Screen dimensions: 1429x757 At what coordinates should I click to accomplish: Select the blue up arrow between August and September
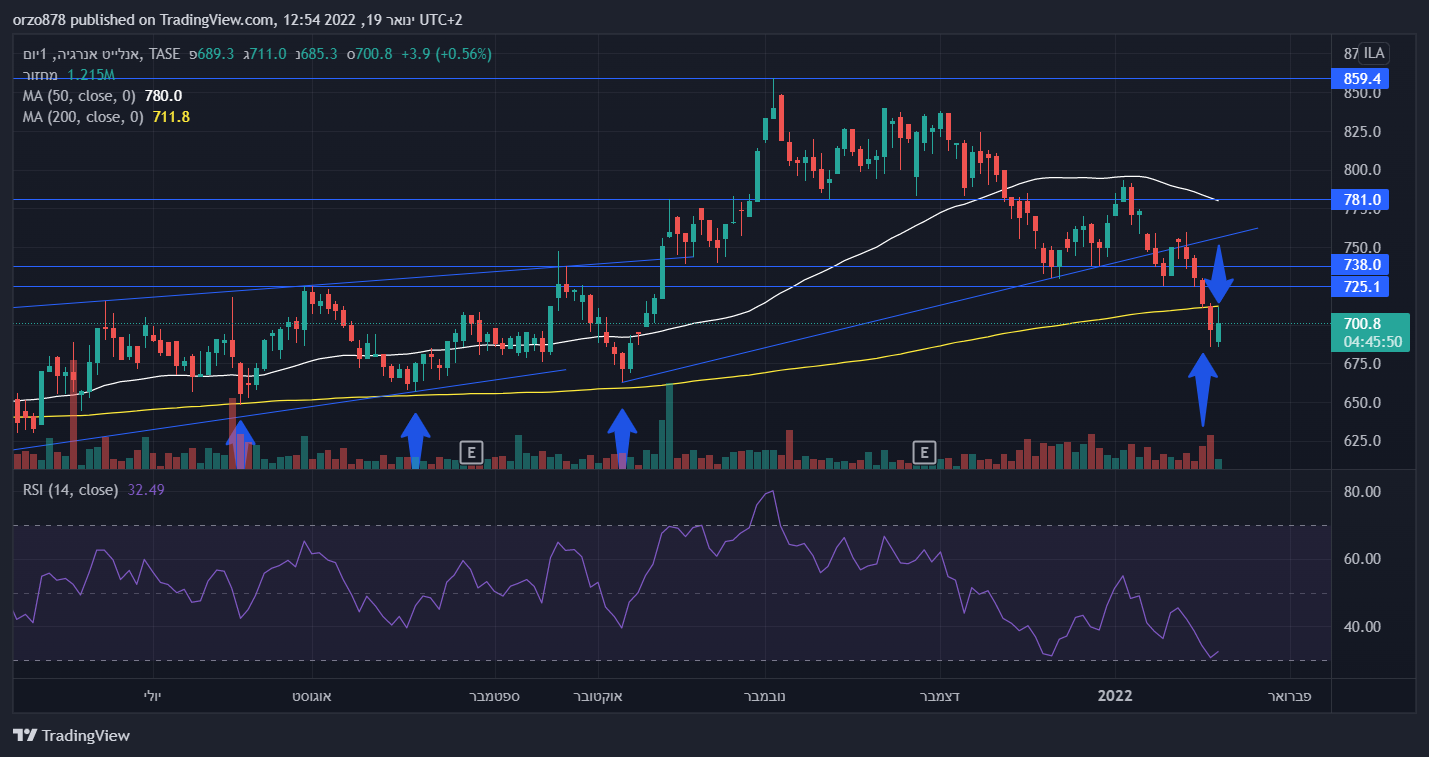point(415,437)
